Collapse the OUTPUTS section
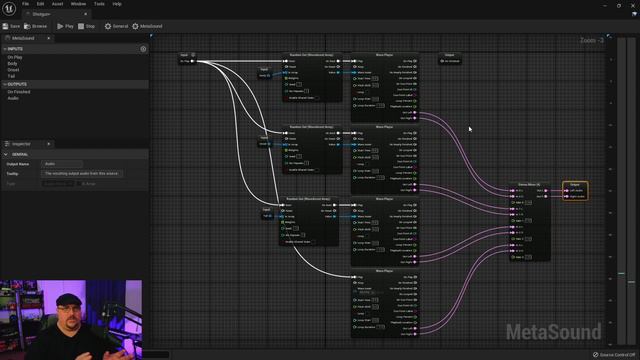 tap(5, 84)
